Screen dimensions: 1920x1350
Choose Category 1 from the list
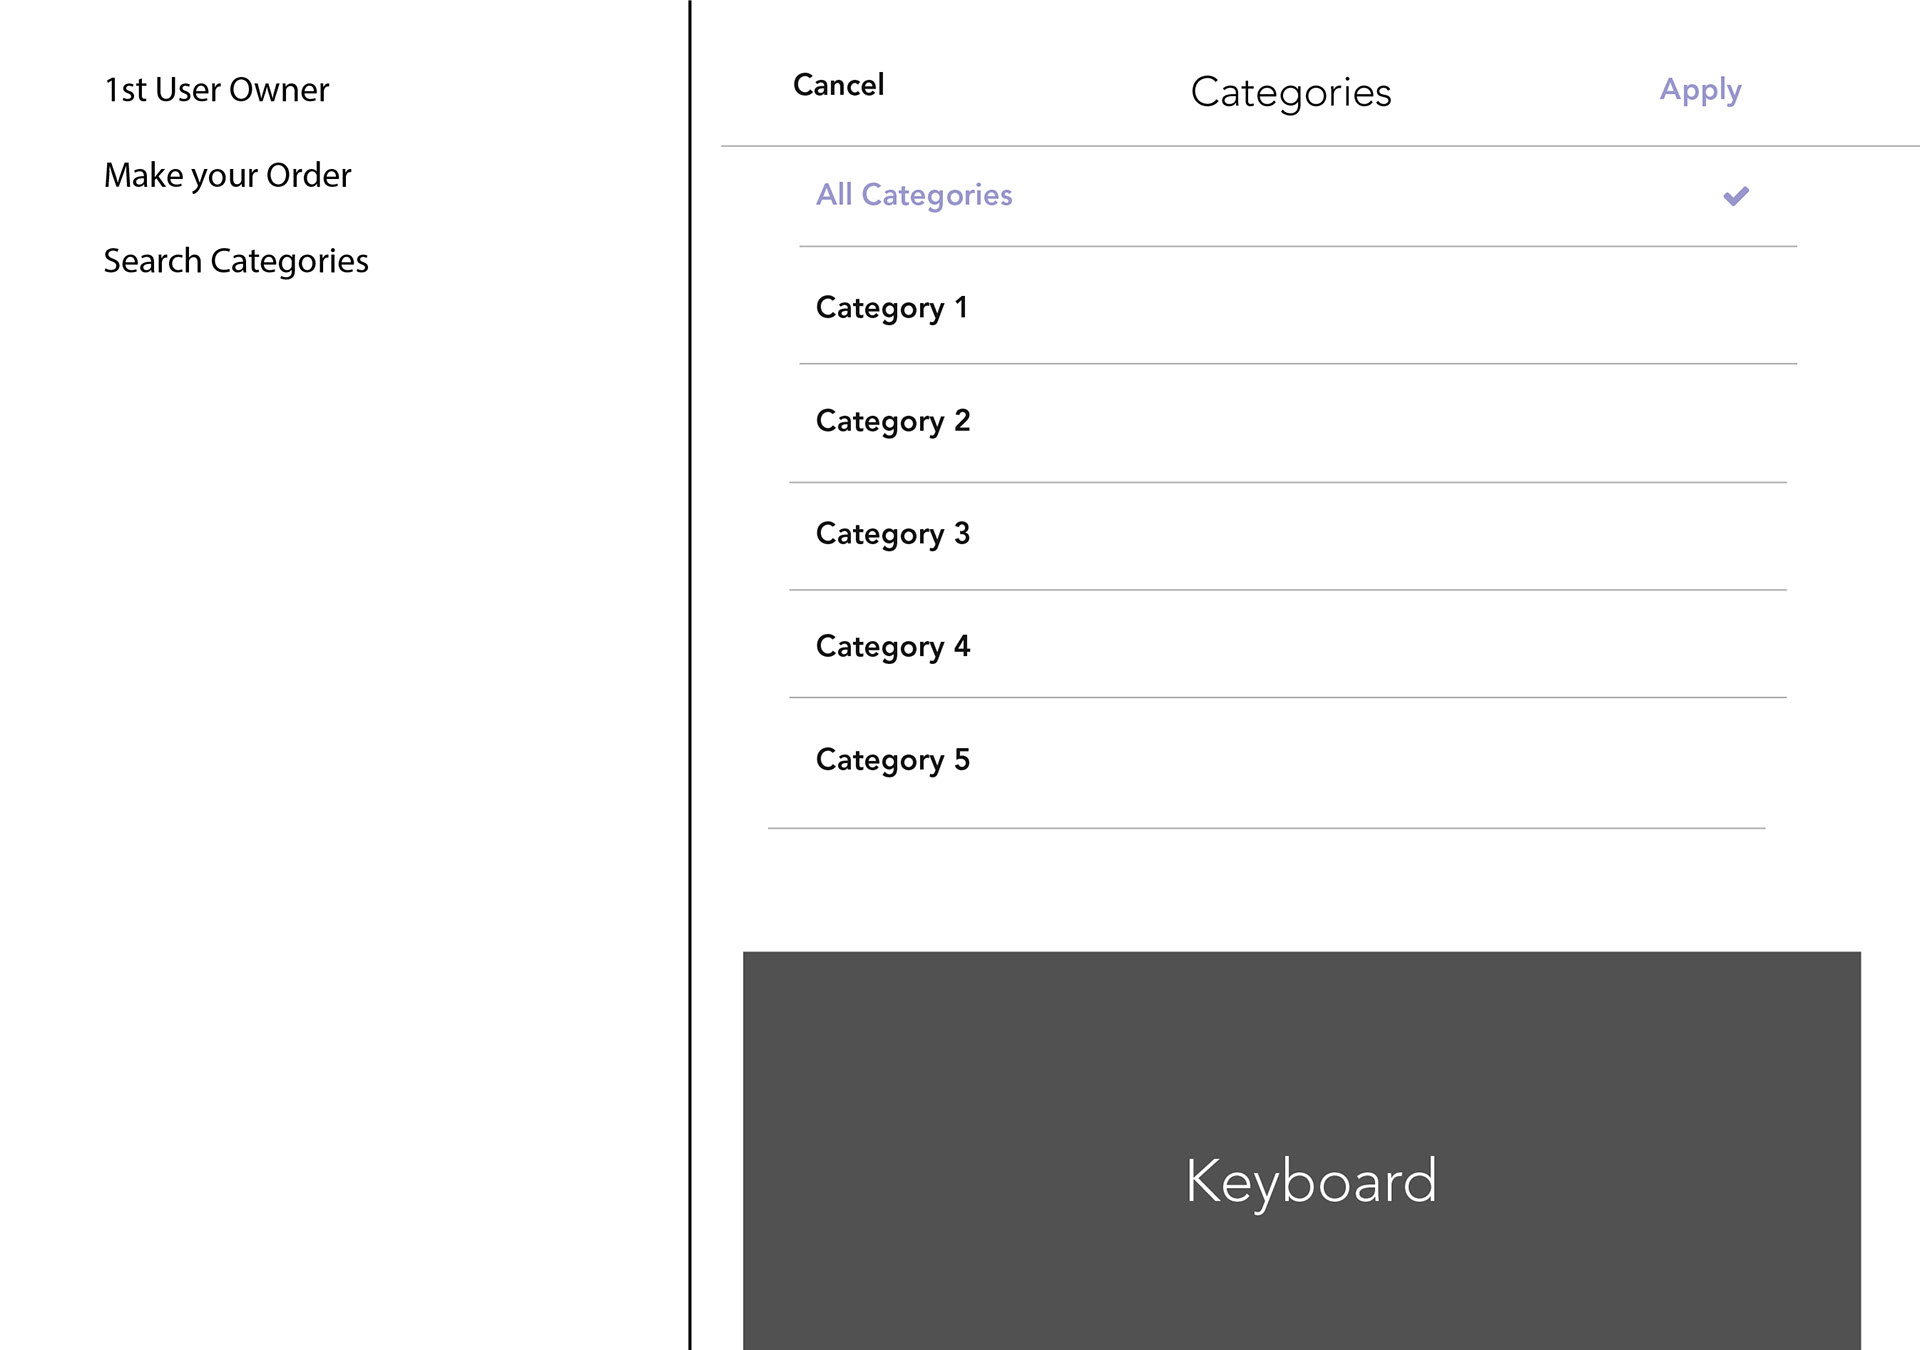(x=1298, y=306)
